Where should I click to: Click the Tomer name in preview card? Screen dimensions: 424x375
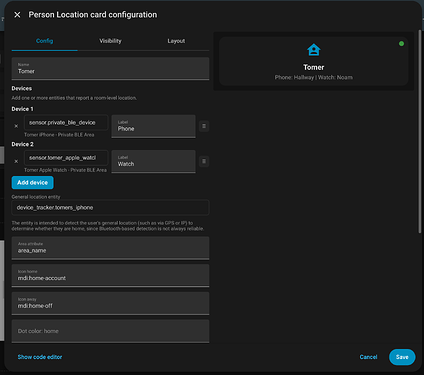[314, 67]
